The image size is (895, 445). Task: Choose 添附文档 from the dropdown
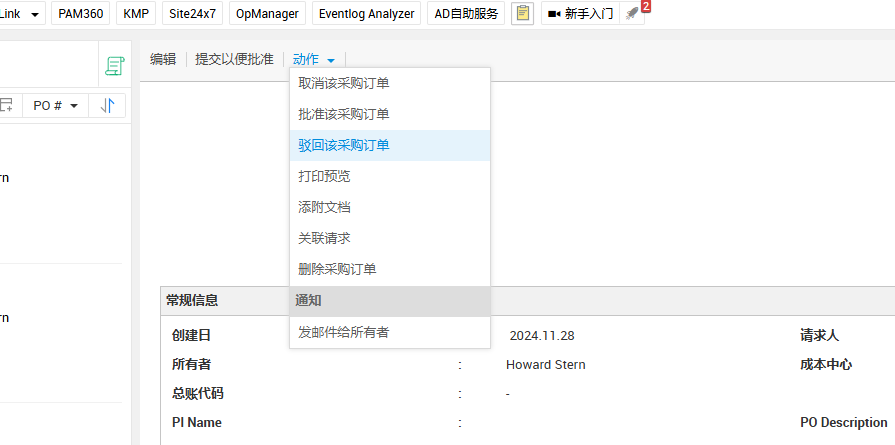tap(325, 207)
